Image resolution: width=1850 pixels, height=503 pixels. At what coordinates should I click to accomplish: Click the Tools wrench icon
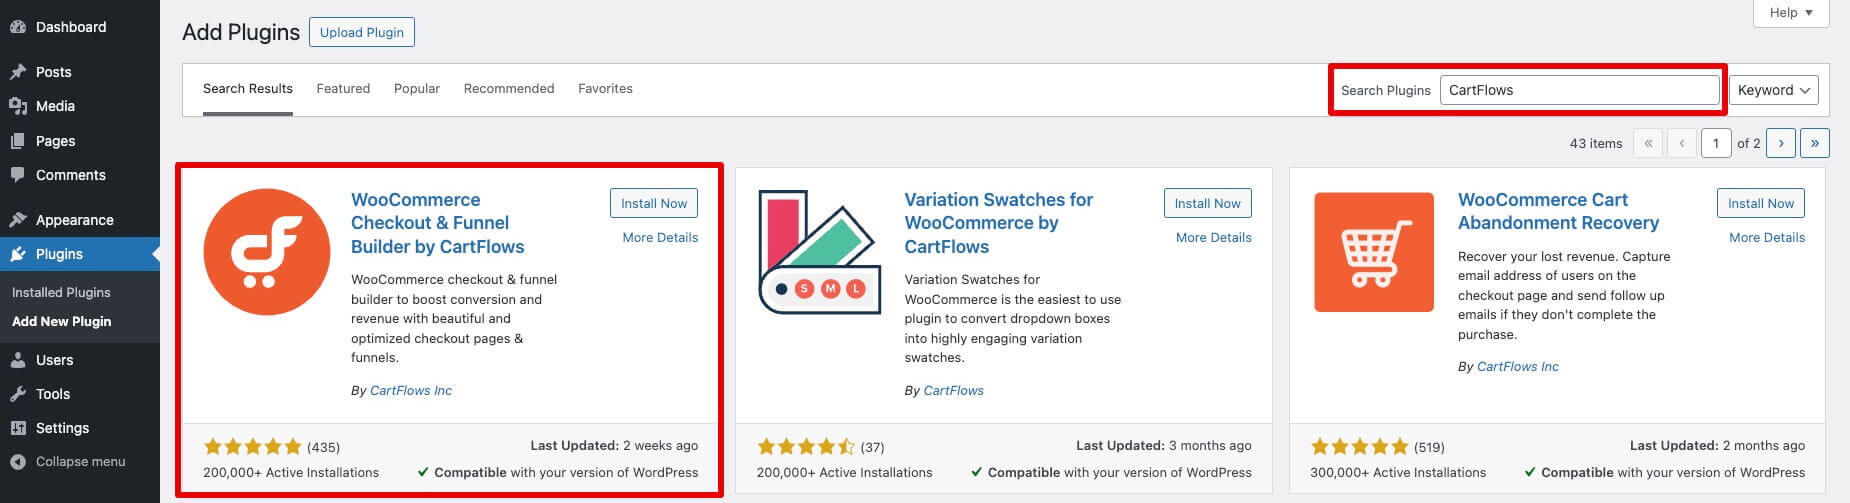pos(18,394)
